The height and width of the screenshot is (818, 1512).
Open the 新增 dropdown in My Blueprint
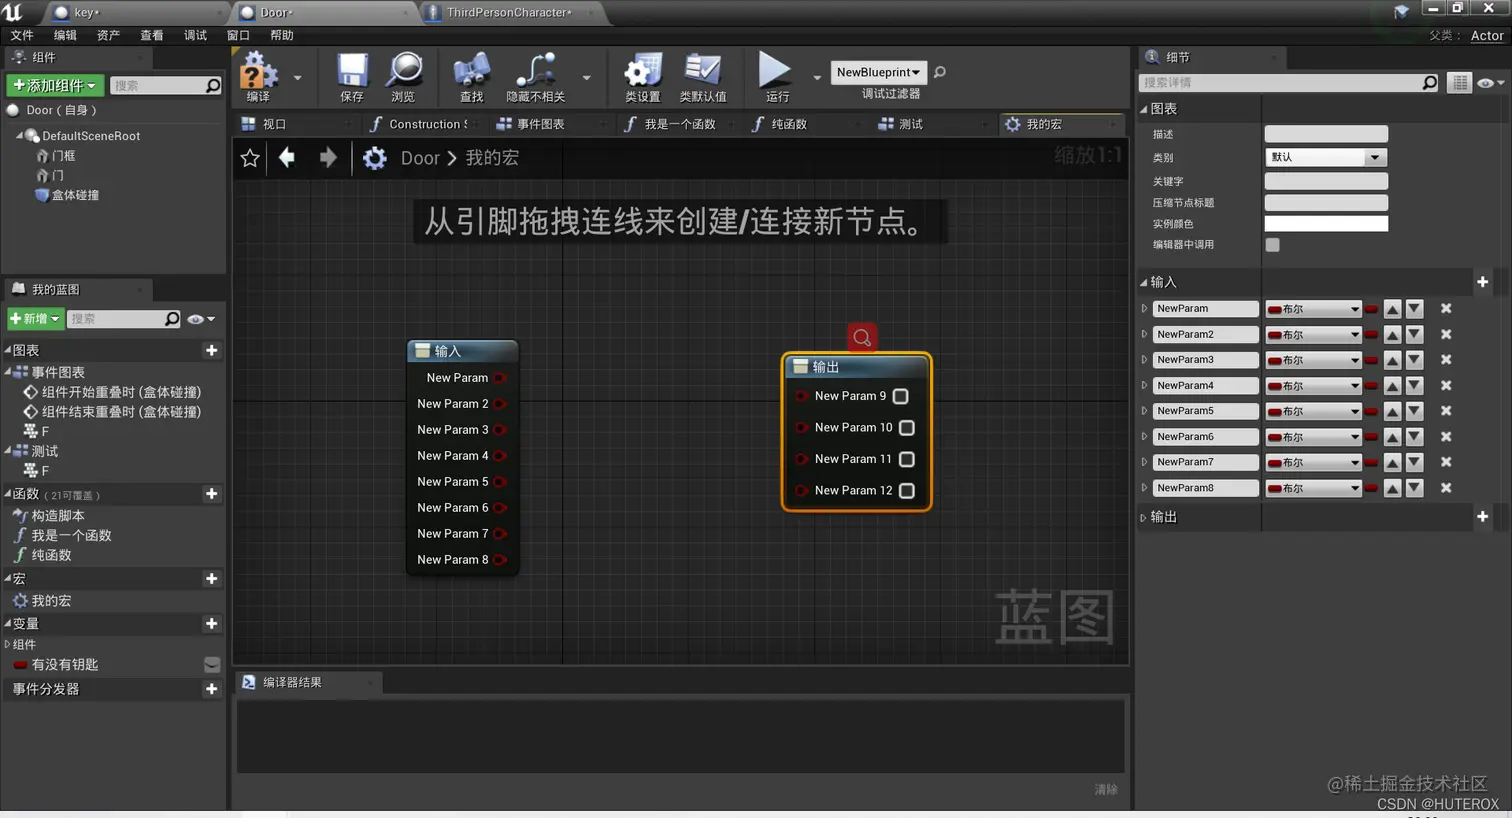(35, 319)
